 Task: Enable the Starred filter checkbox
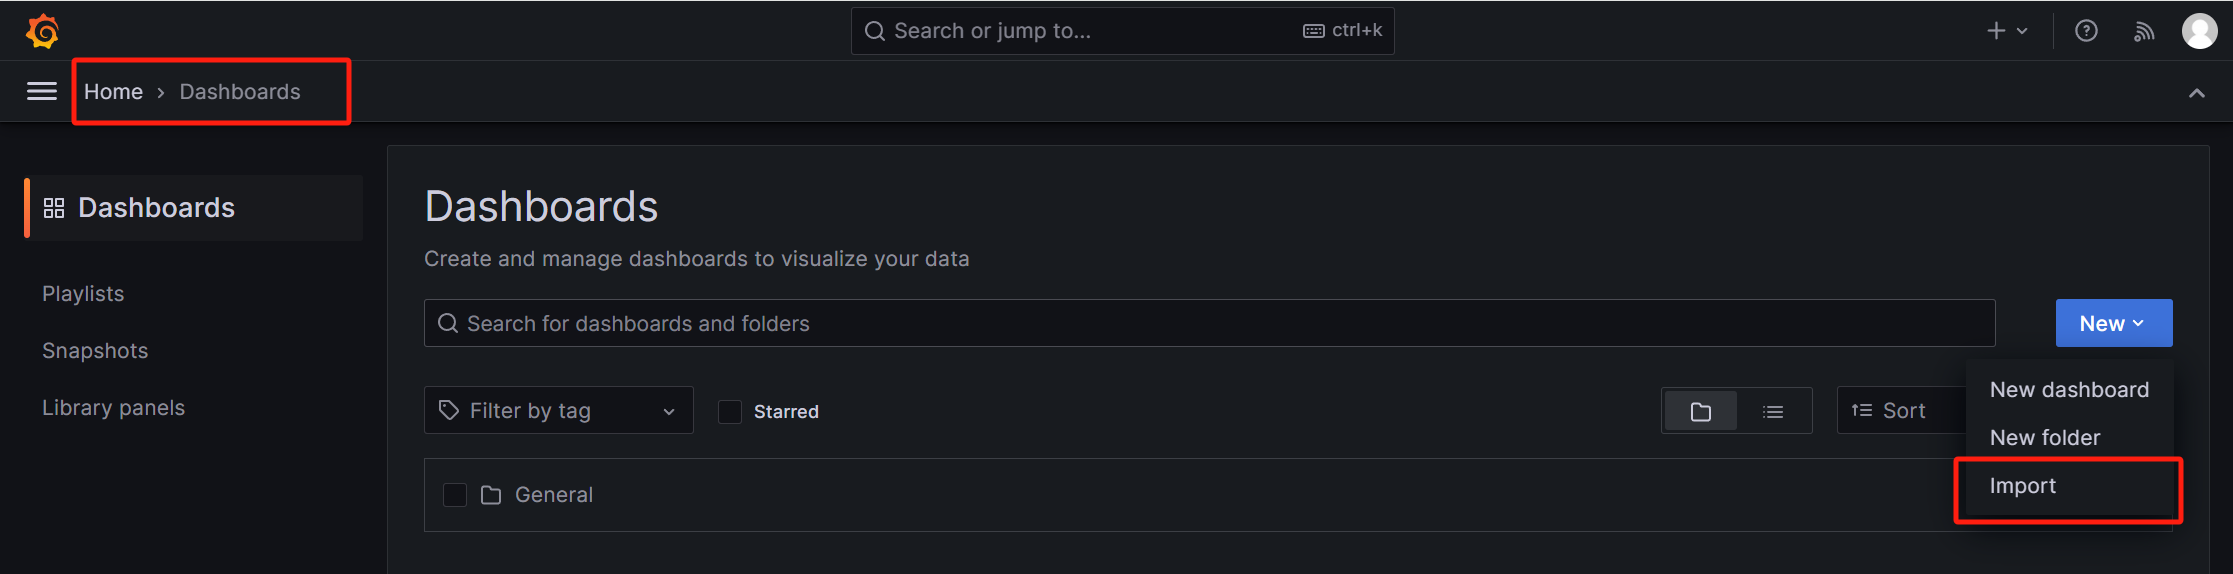pos(730,412)
